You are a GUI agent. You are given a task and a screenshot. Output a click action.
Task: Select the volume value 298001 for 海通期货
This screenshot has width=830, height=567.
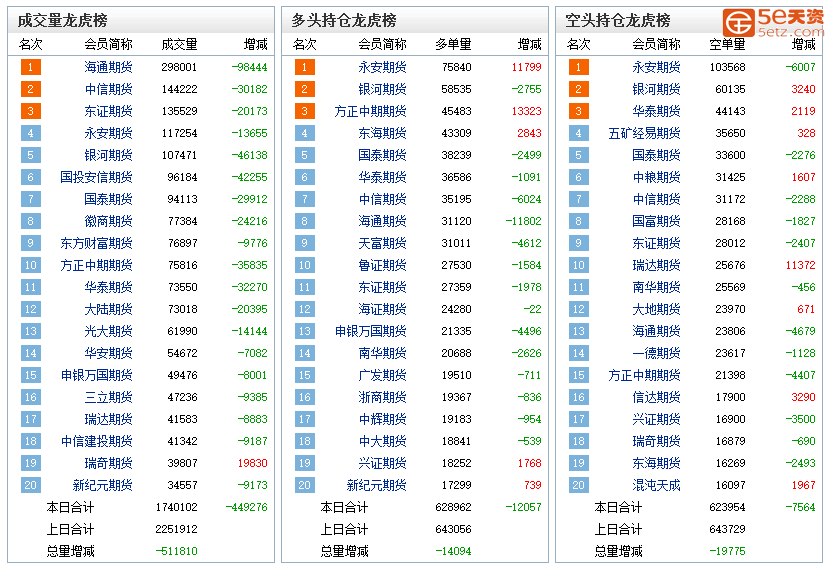[x=179, y=67]
